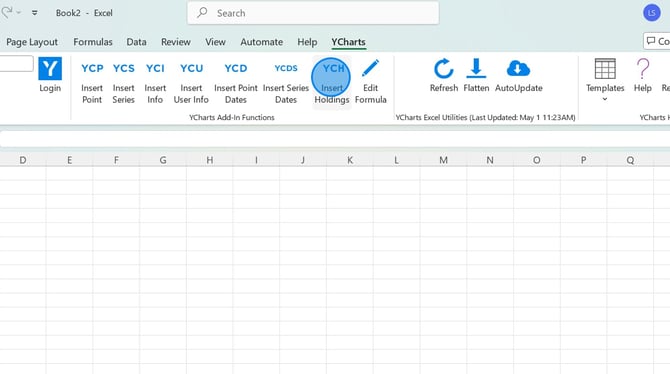The width and height of the screenshot is (670, 374).
Task: Switch to the Automate tab
Action: pyautogui.click(x=262, y=42)
